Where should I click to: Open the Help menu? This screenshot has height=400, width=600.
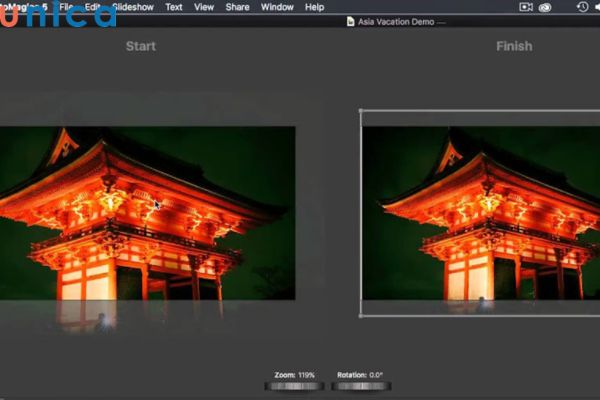point(315,7)
